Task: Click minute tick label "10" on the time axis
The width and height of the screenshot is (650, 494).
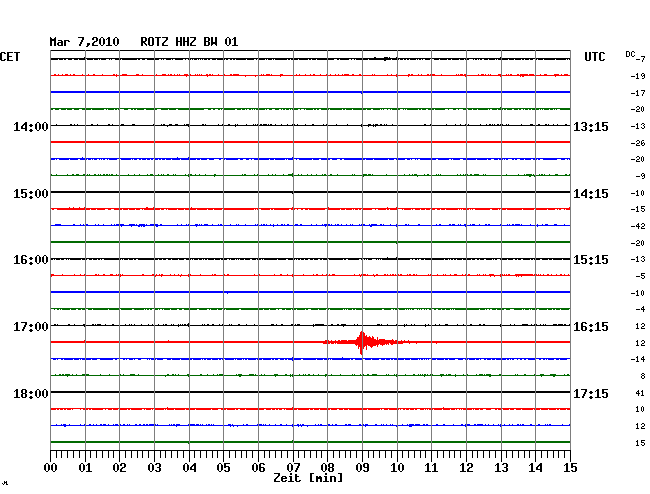Action: (397, 468)
